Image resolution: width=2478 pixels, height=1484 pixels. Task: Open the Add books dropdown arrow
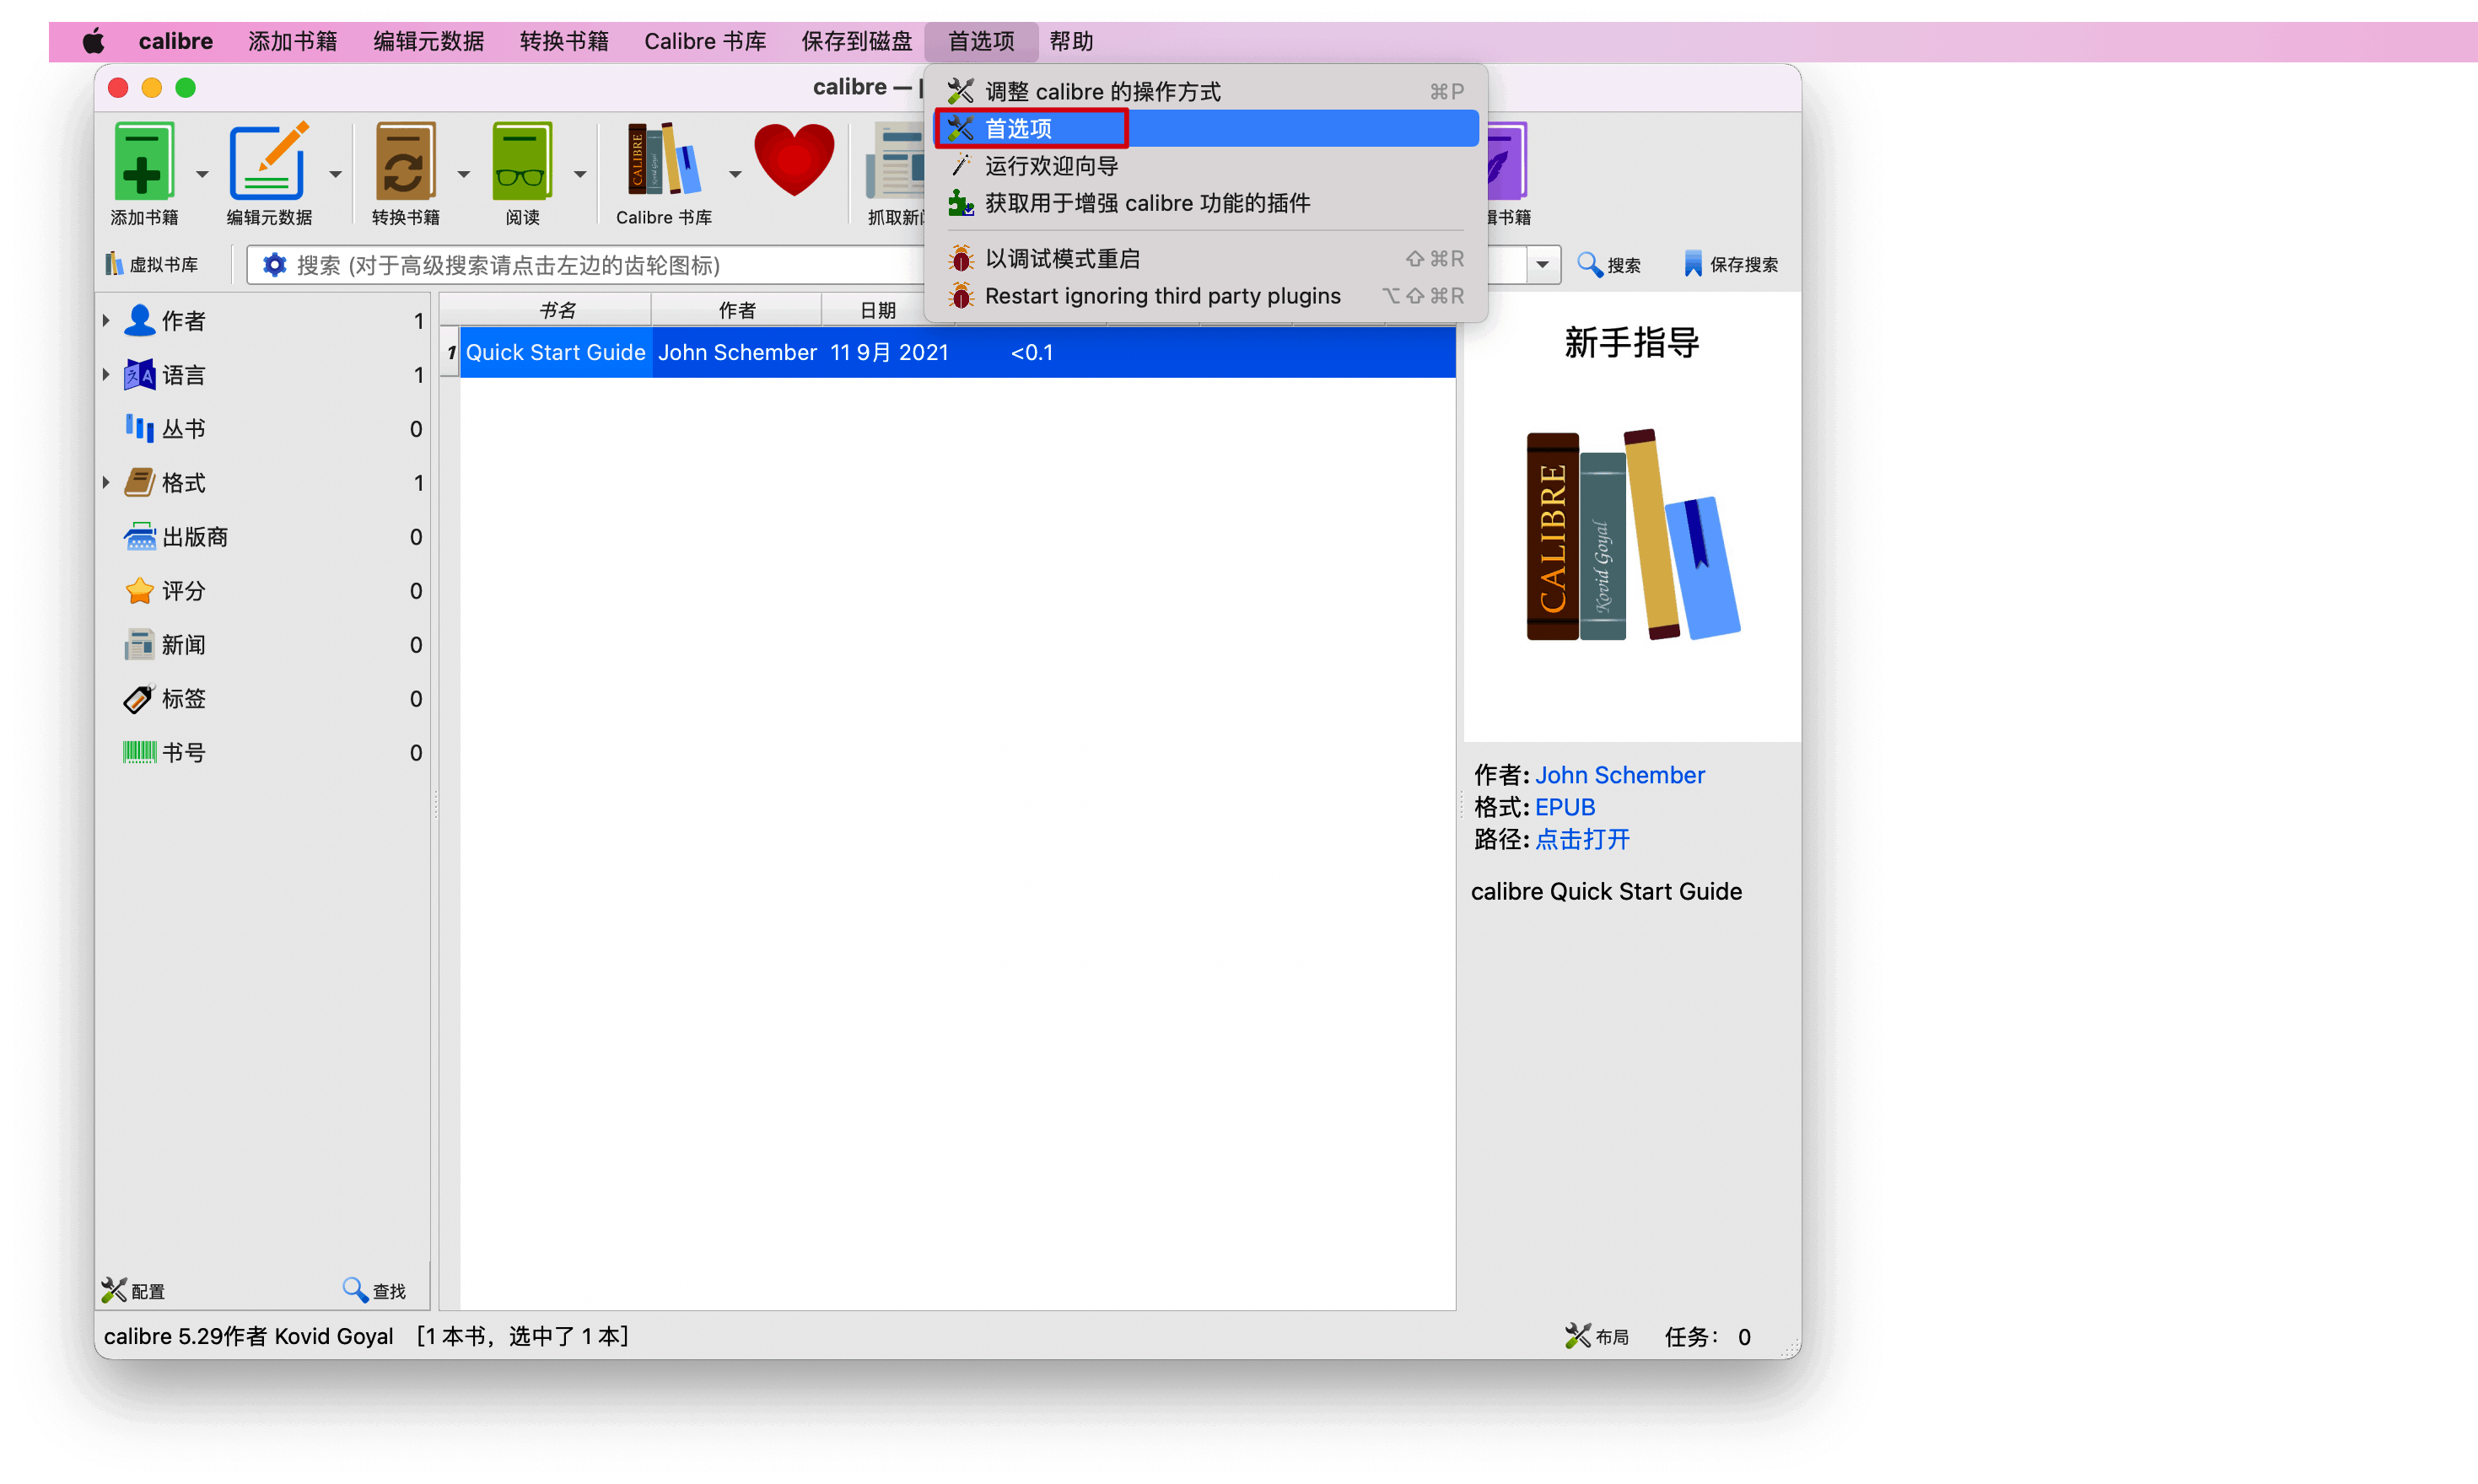click(x=202, y=173)
